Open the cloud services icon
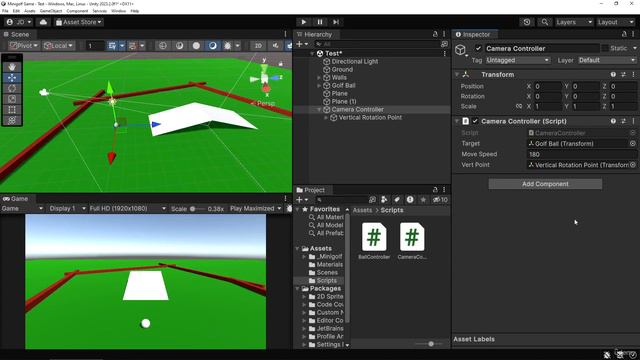 43,22
